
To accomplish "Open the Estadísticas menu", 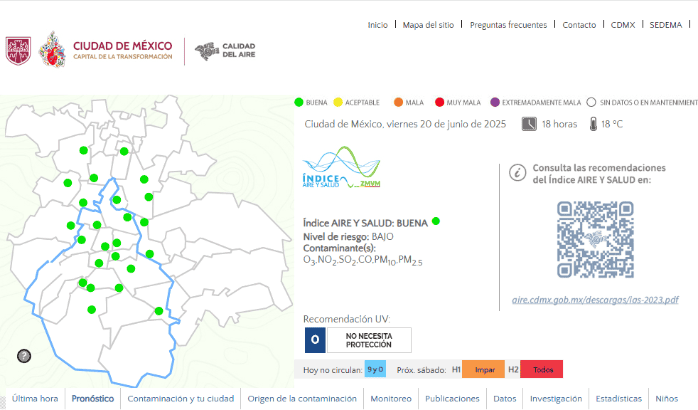I will pyautogui.click(x=618, y=398).
